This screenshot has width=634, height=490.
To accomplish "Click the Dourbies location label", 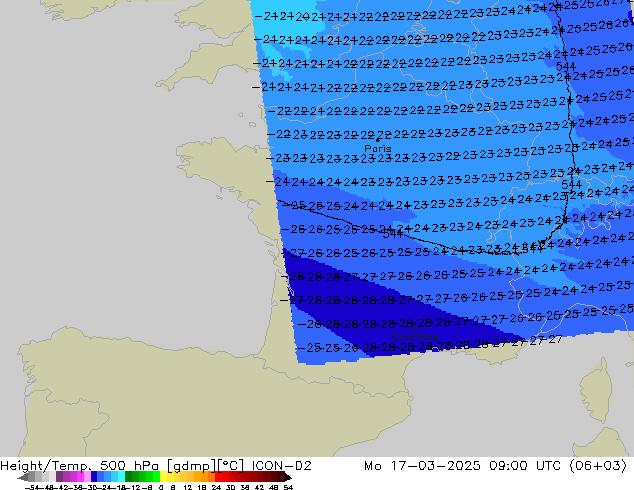I will tap(415, 336).
